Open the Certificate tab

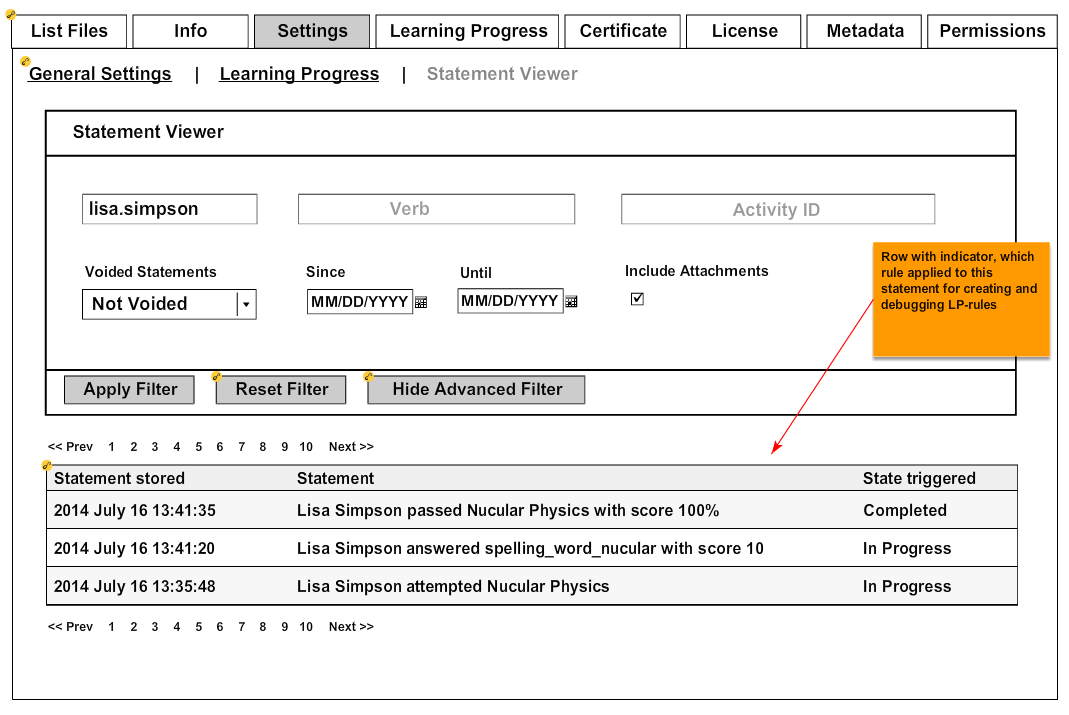[623, 31]
